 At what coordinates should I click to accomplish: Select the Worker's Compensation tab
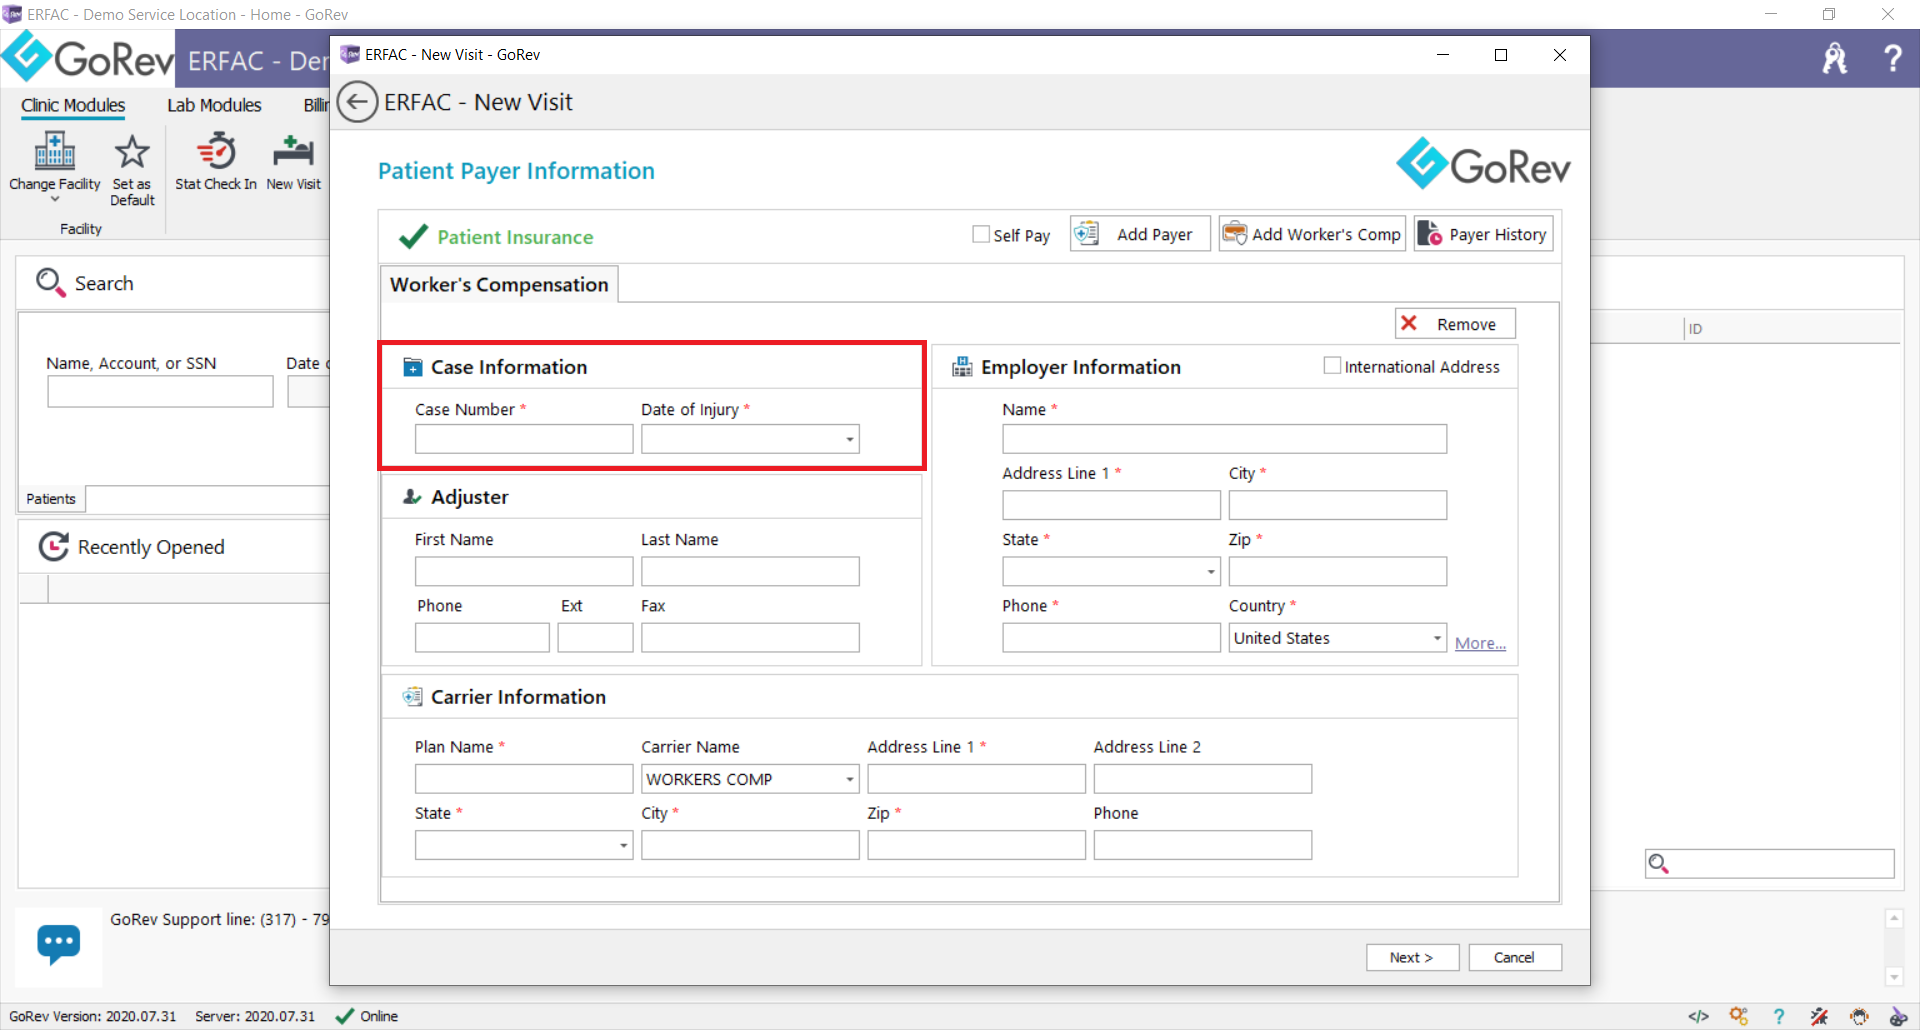click(499, 284)
